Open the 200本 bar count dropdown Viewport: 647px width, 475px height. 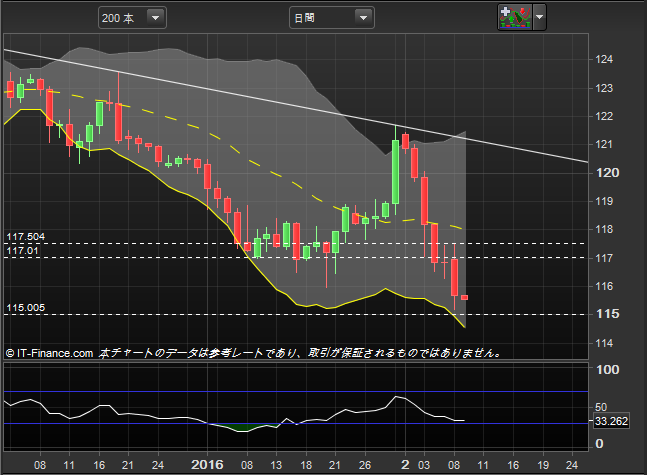point(132,18)
